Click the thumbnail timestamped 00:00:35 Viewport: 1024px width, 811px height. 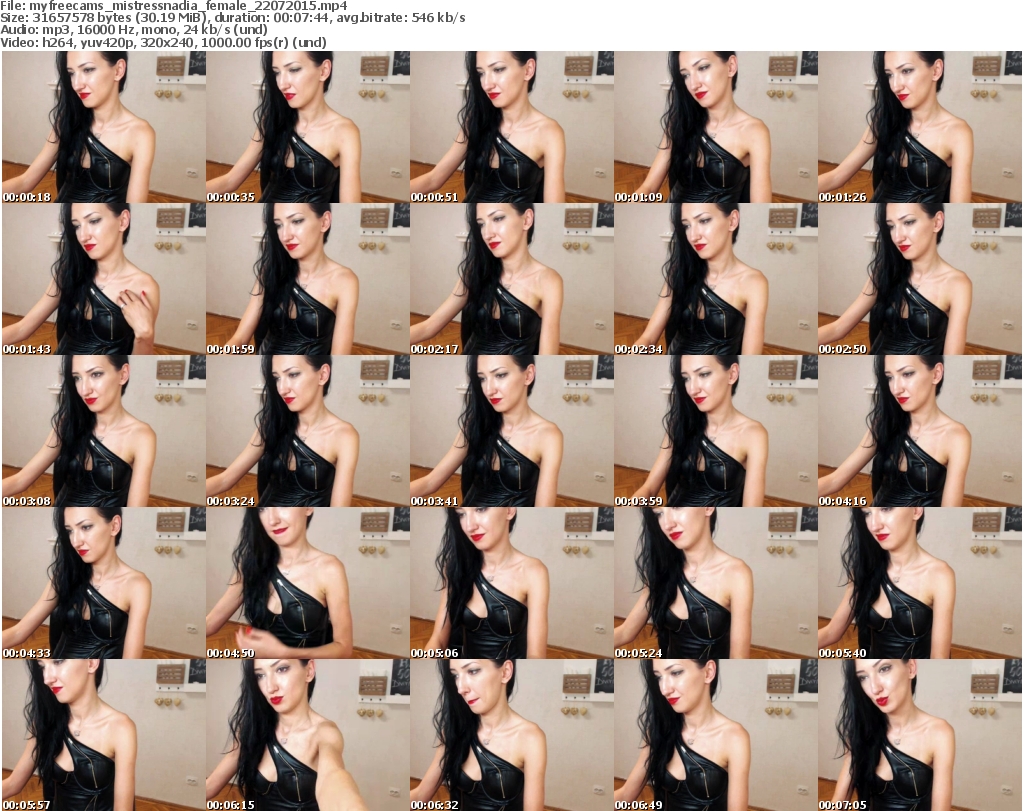308,127
